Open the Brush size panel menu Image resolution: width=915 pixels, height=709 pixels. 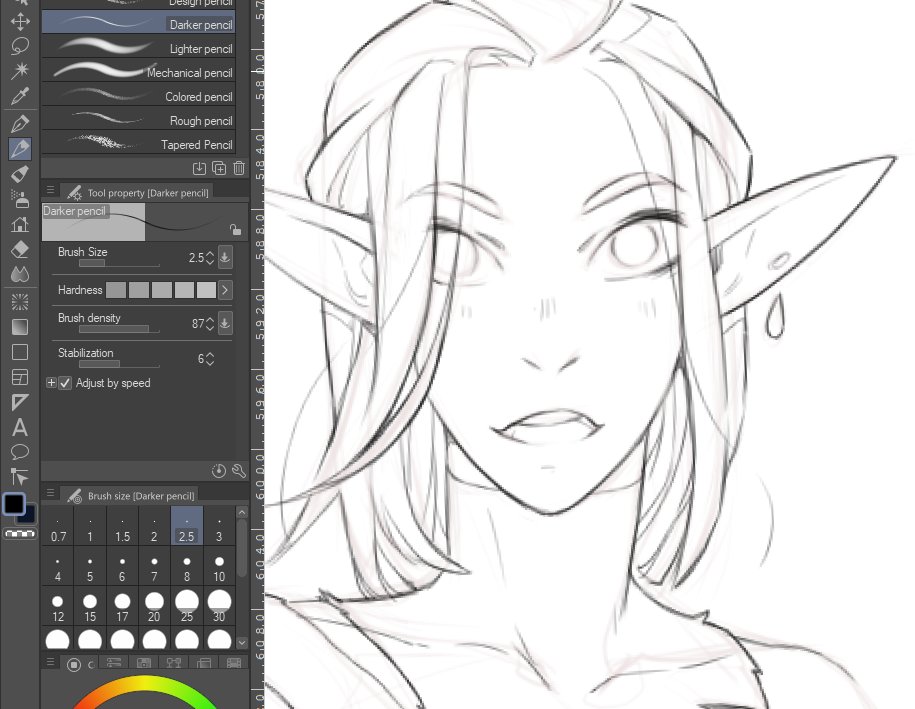click(x=50, y=493)
